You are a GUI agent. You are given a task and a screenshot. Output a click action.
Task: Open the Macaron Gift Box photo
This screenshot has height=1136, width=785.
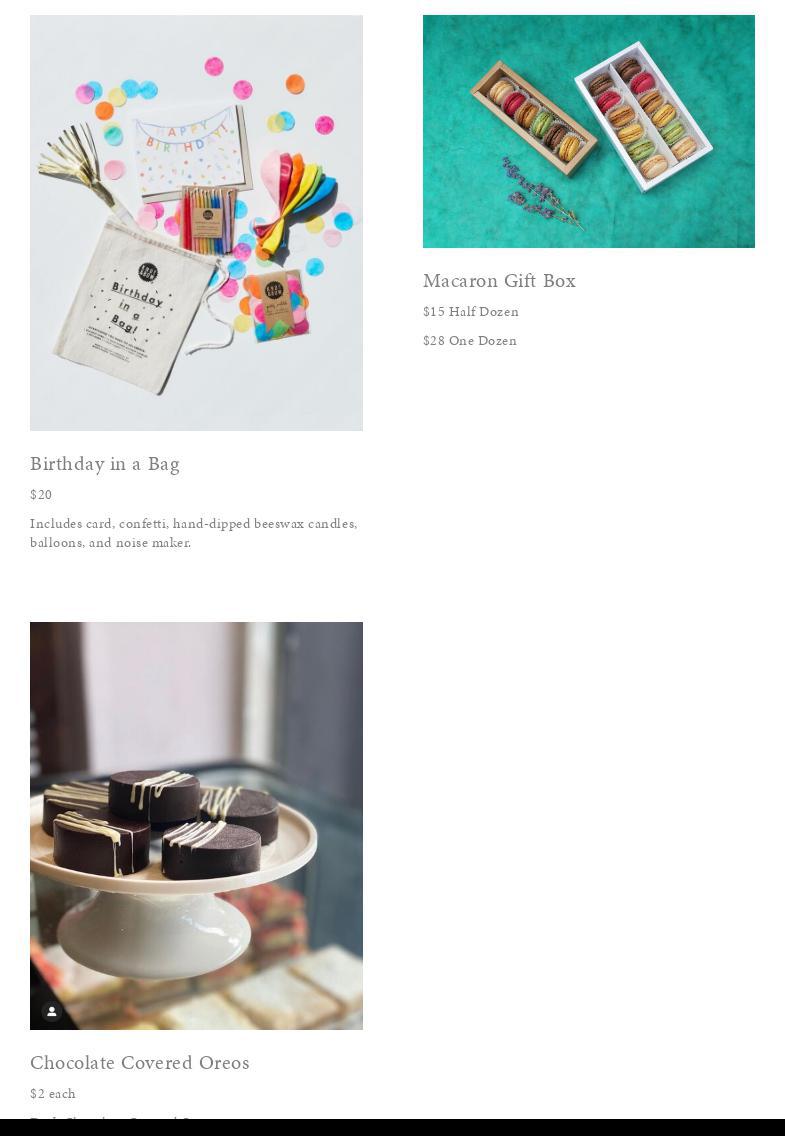(x=589, y=131)
